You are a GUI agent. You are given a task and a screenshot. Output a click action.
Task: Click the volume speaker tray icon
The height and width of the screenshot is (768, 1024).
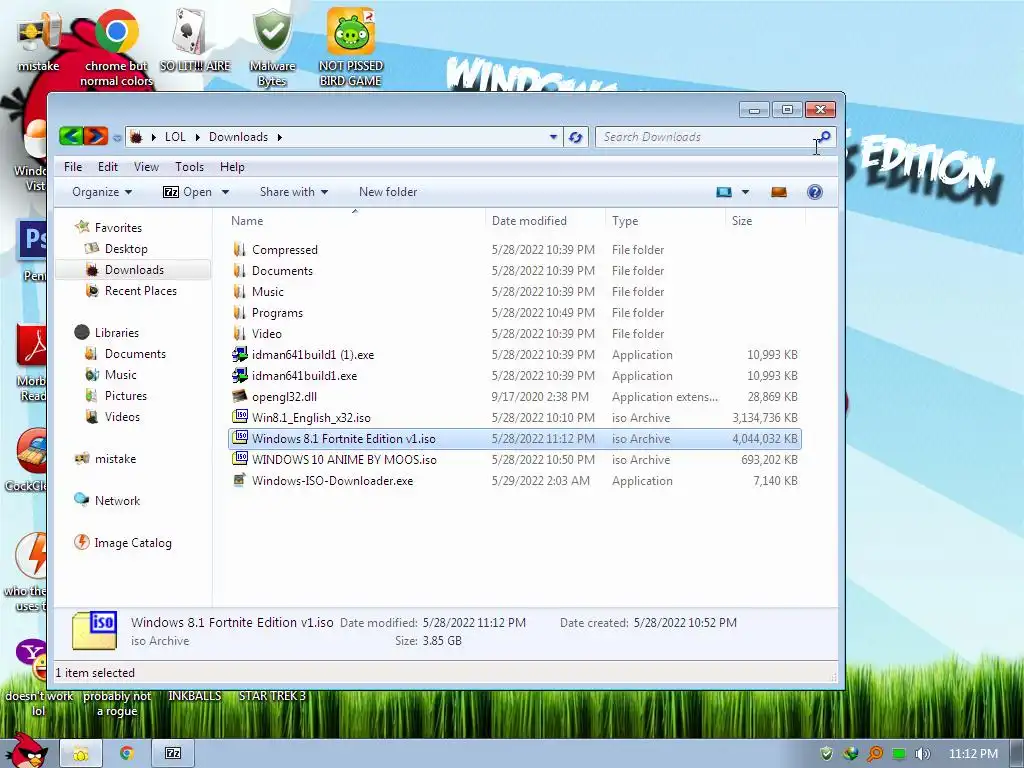[922, 754]
